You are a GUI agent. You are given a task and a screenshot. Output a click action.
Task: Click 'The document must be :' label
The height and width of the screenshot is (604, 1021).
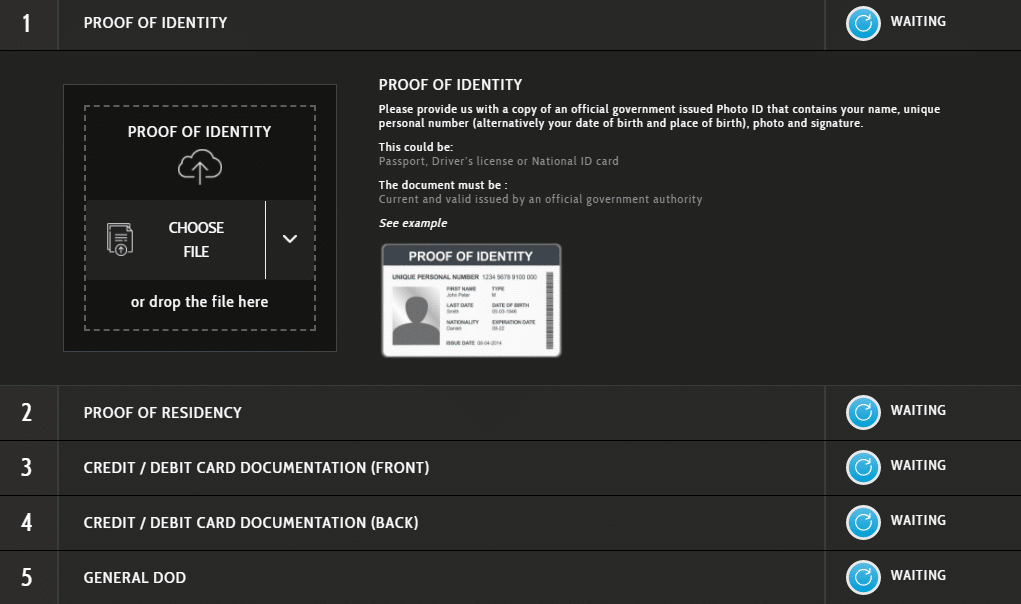(443, 185)
